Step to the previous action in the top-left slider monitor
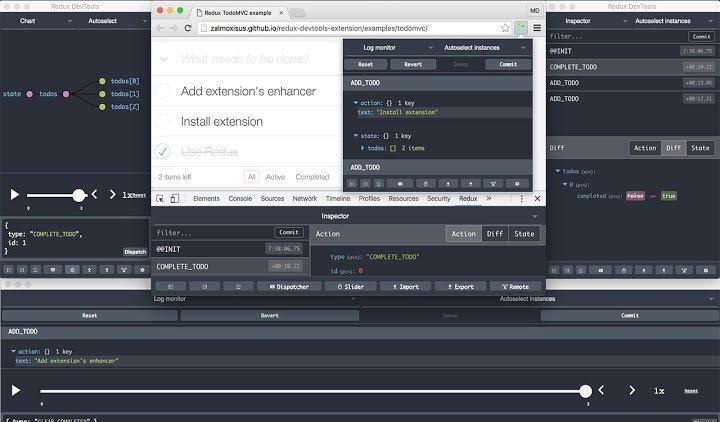The image size is (720, 422). (x=95, y=195)
